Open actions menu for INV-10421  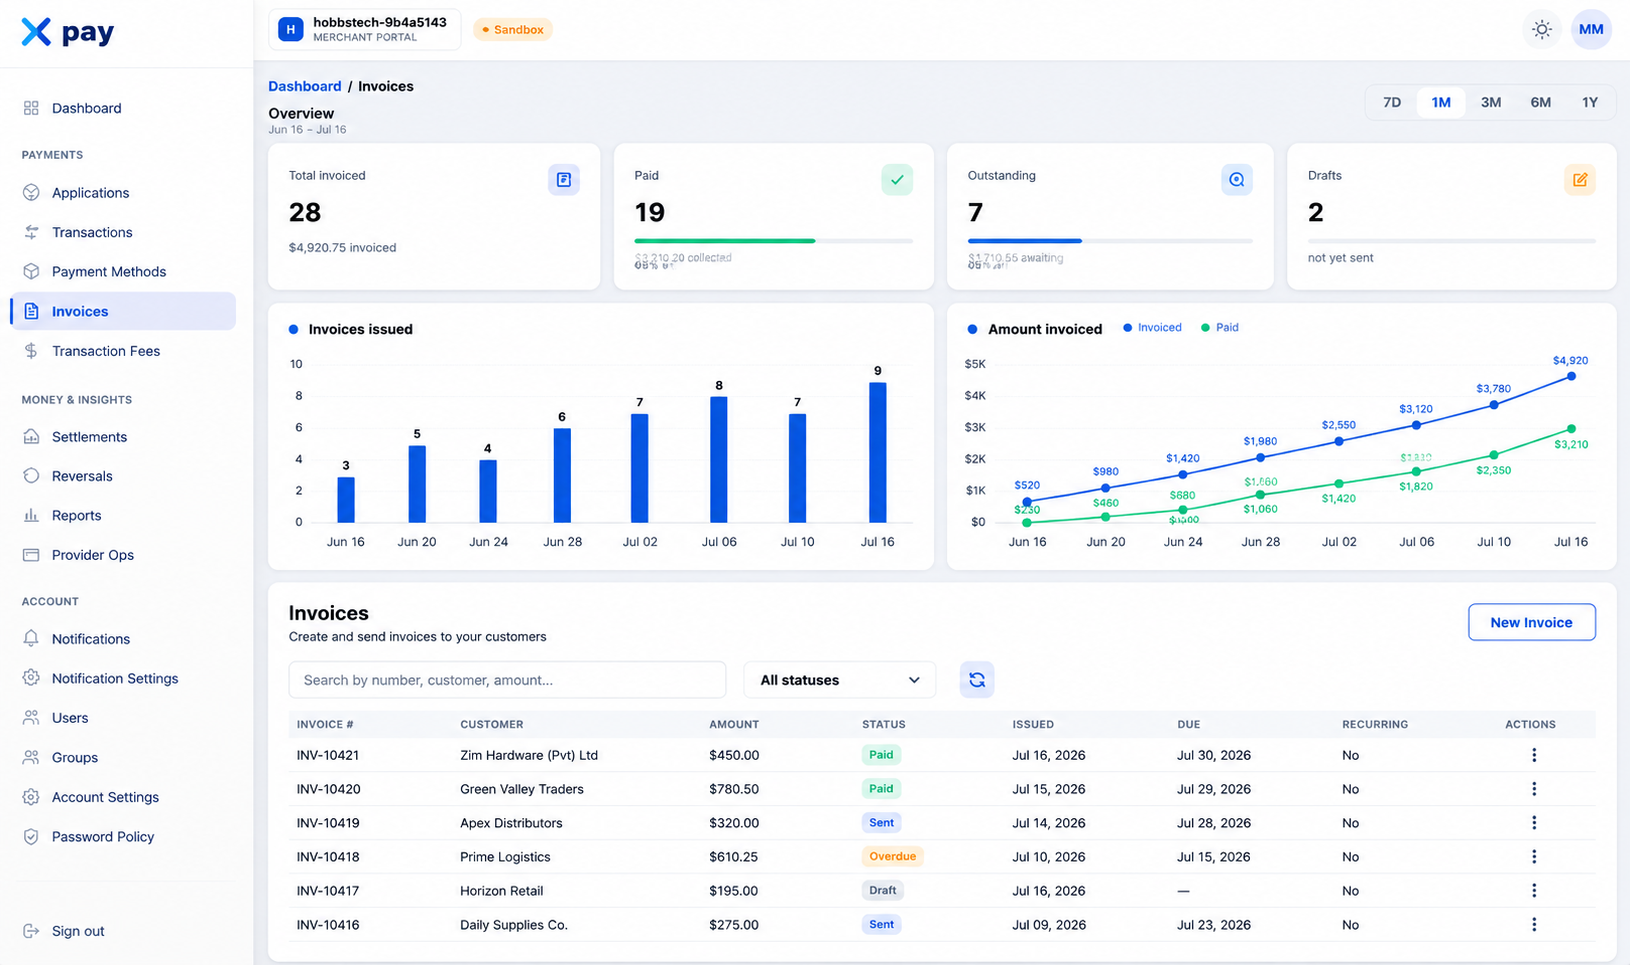pyautogui.click(x=1534, y=755)
